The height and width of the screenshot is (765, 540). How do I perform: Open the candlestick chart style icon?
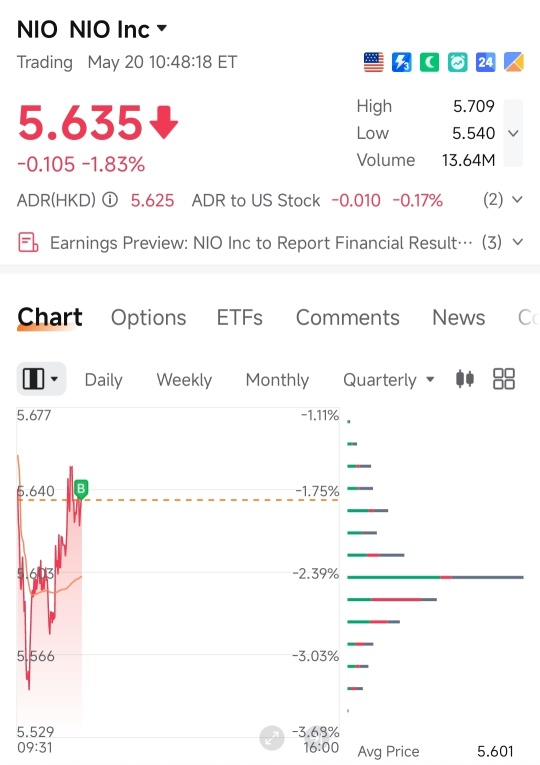coord(465,379)
